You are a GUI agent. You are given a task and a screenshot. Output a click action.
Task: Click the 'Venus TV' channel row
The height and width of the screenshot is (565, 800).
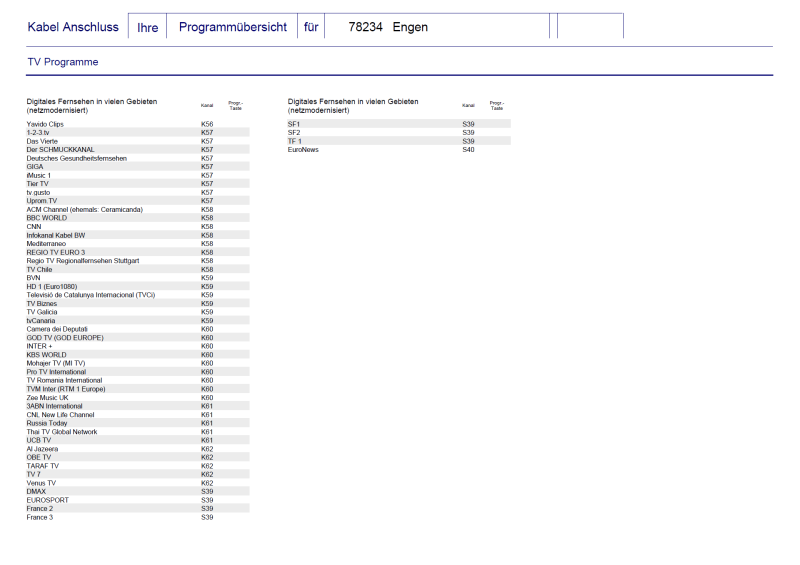pyautogui.click(x=138, y=483)
